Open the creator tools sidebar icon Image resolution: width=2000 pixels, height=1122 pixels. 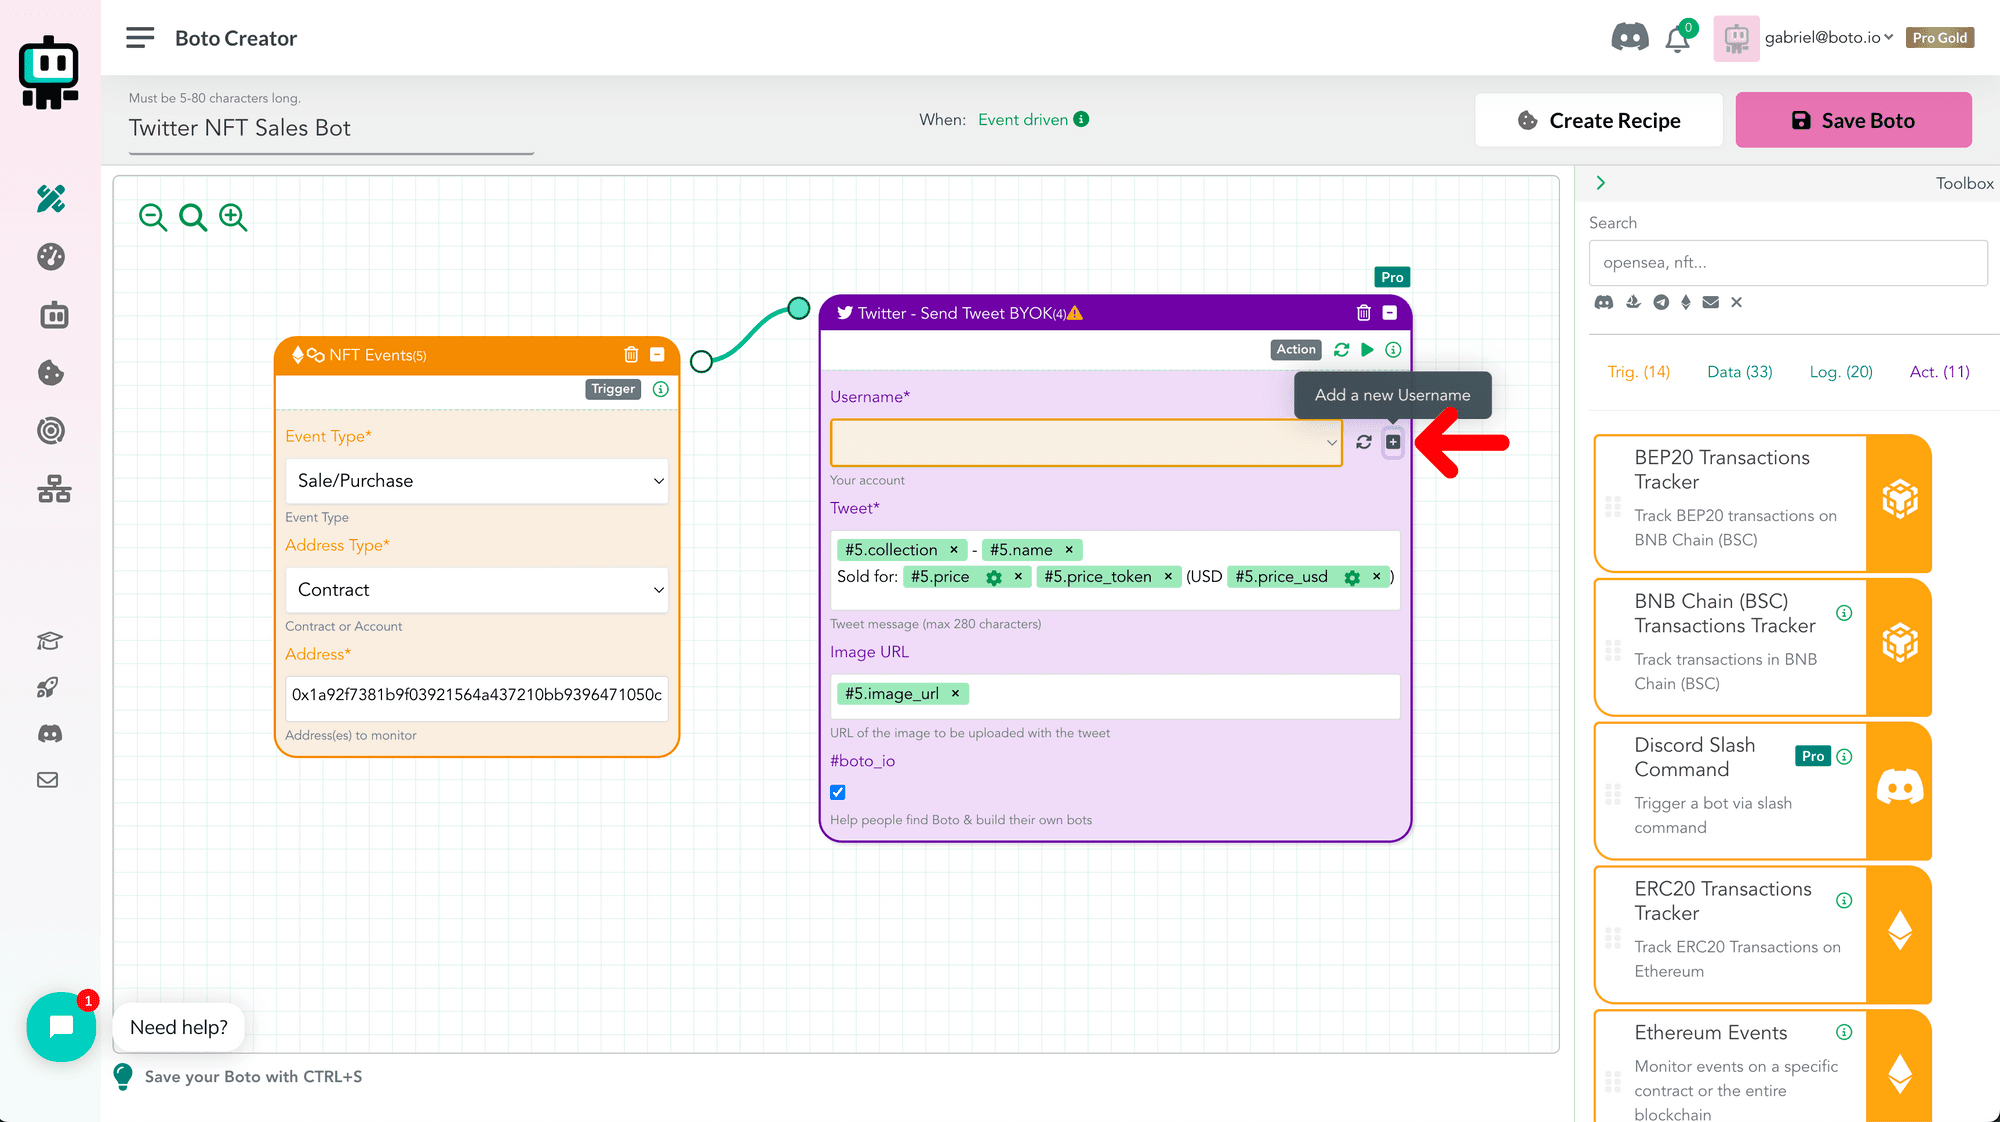pos(51,199)
